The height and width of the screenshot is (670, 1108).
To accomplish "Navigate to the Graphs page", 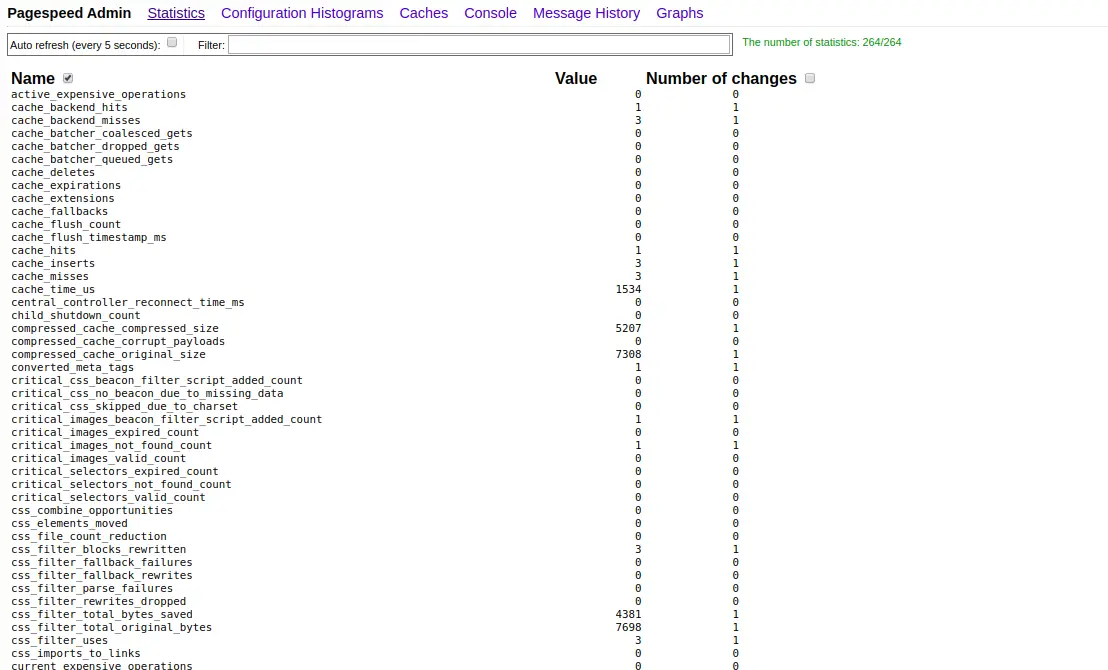I will click(679, 13).
